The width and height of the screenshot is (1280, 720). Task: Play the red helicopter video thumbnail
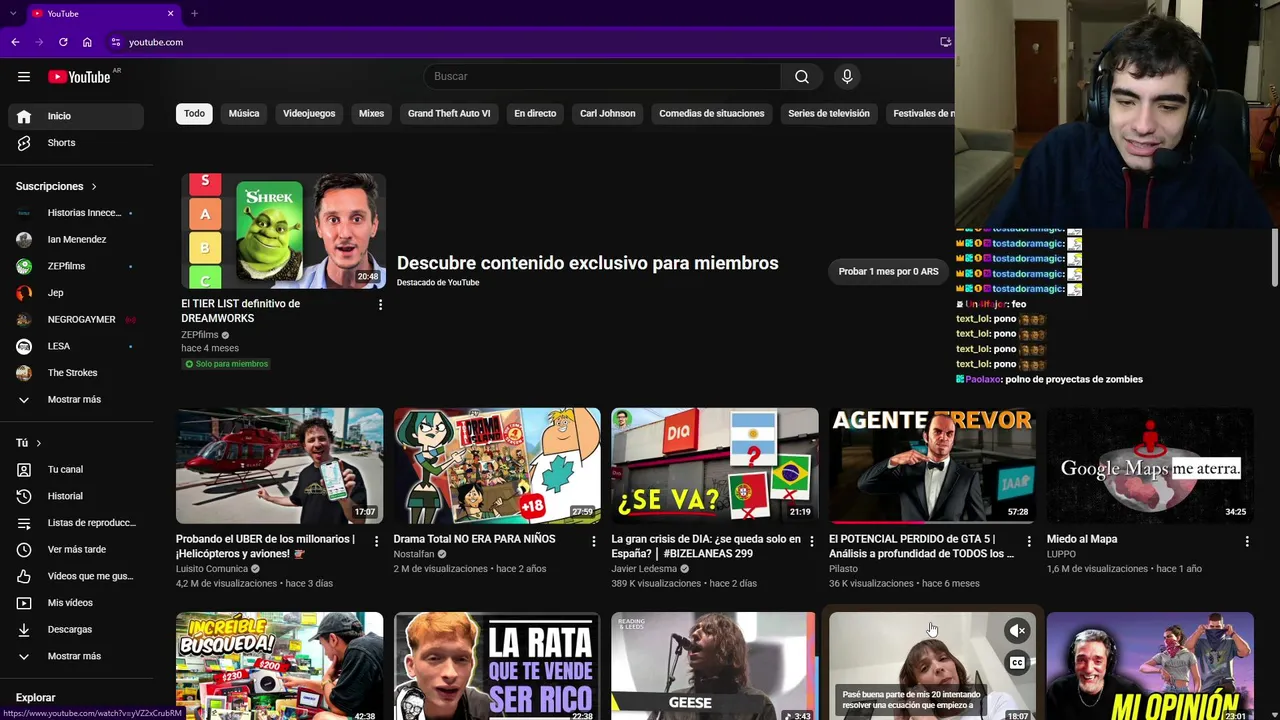point(280,466)
